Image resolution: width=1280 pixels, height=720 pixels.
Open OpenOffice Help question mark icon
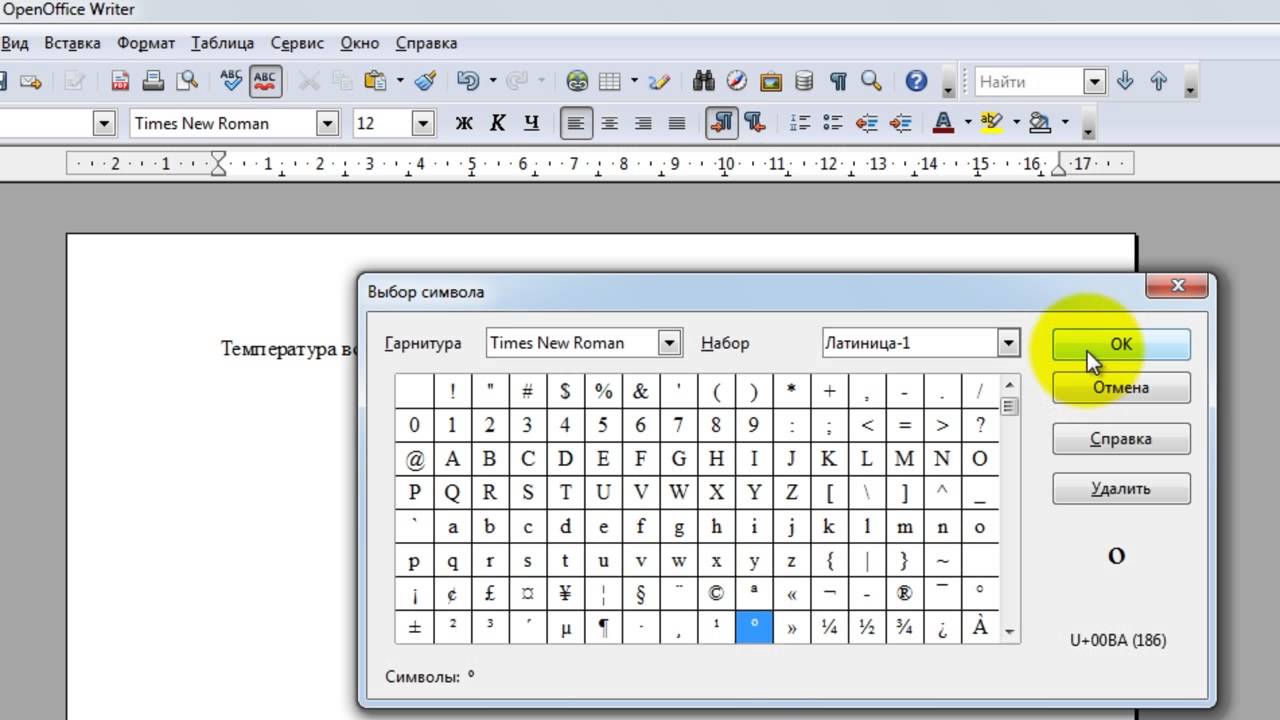[x=916, y=81]
